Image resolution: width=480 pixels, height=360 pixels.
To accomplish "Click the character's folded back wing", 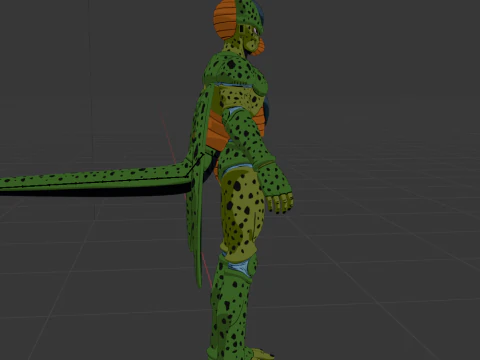I will (198, 187).
